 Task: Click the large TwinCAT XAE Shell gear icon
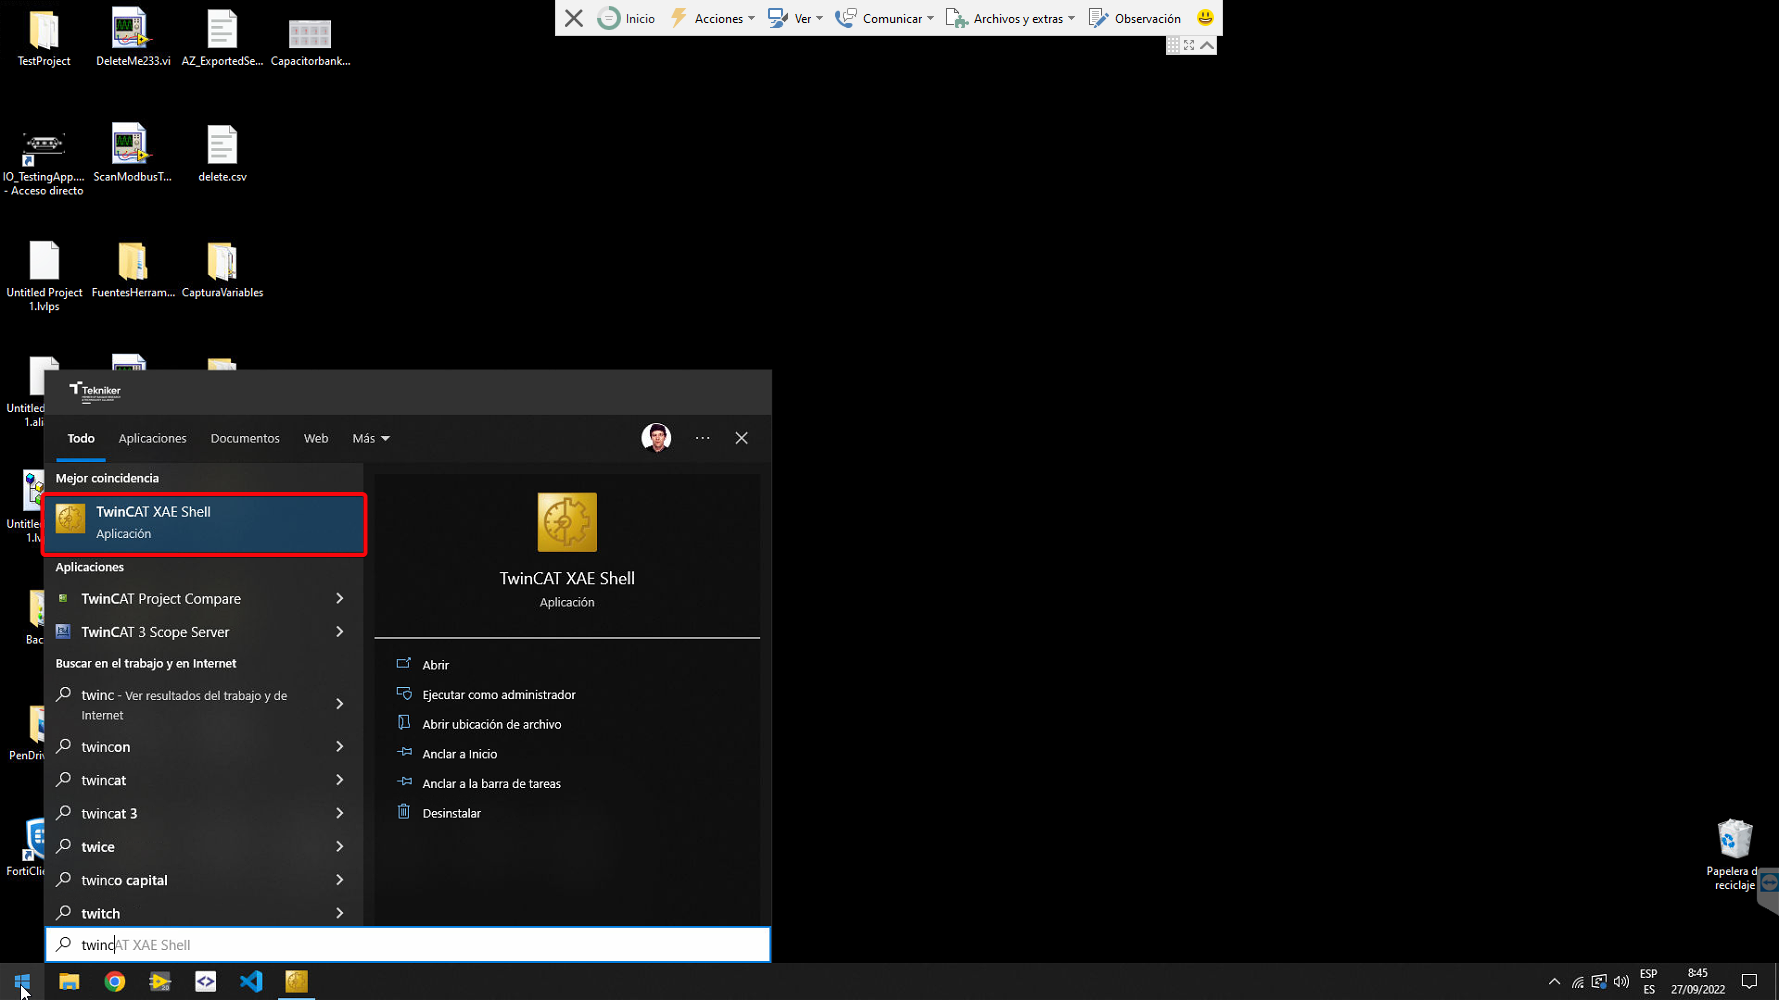pos(567,522)
